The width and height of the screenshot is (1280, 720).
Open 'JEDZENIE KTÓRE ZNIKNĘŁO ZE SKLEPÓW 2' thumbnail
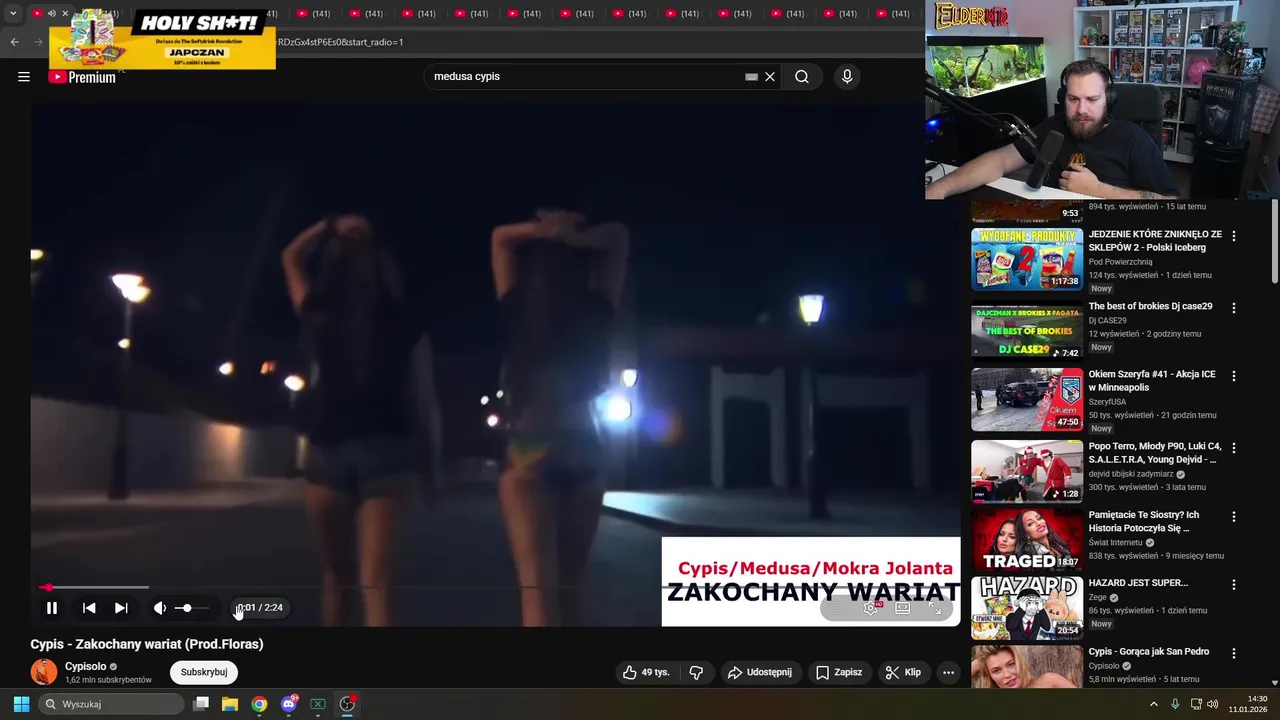(x=1027, y=259)
